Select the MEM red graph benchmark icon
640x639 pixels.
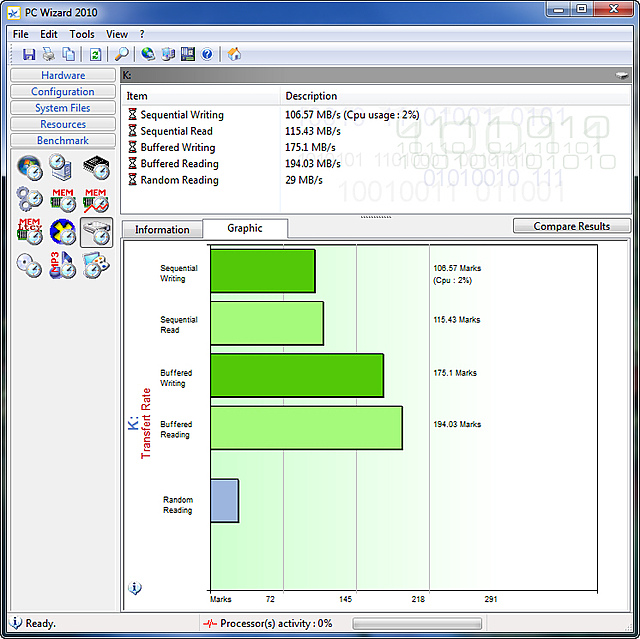96,200
